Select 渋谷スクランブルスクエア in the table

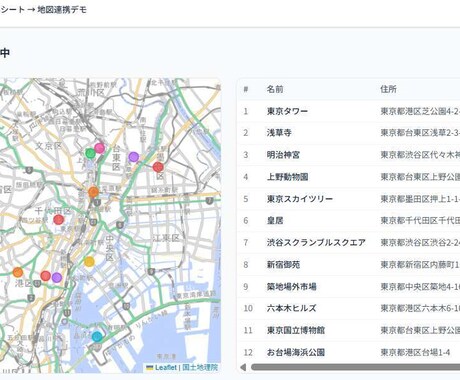click(316, 242)
